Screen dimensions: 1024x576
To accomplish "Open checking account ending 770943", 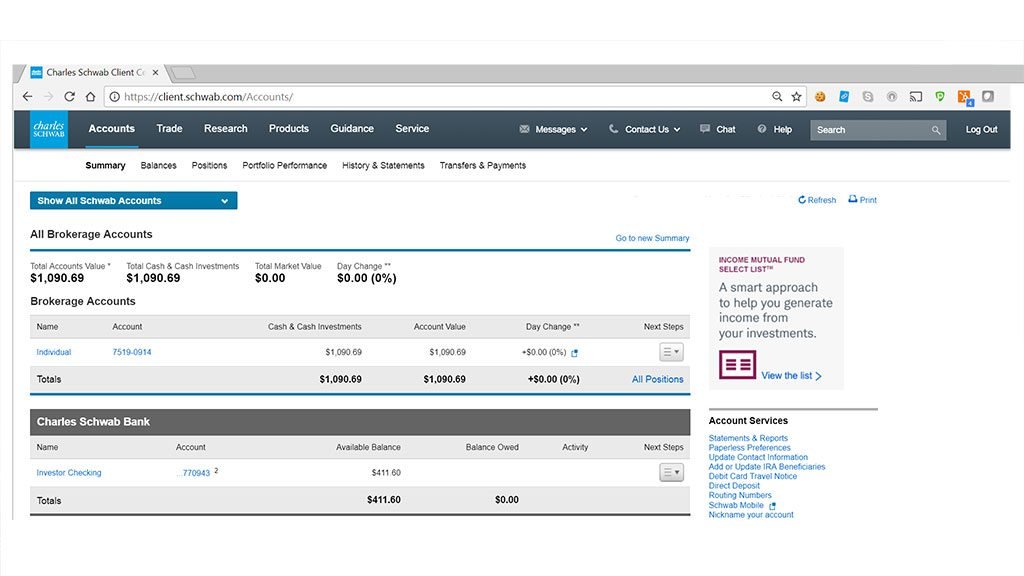I will (x=195, y=473).
